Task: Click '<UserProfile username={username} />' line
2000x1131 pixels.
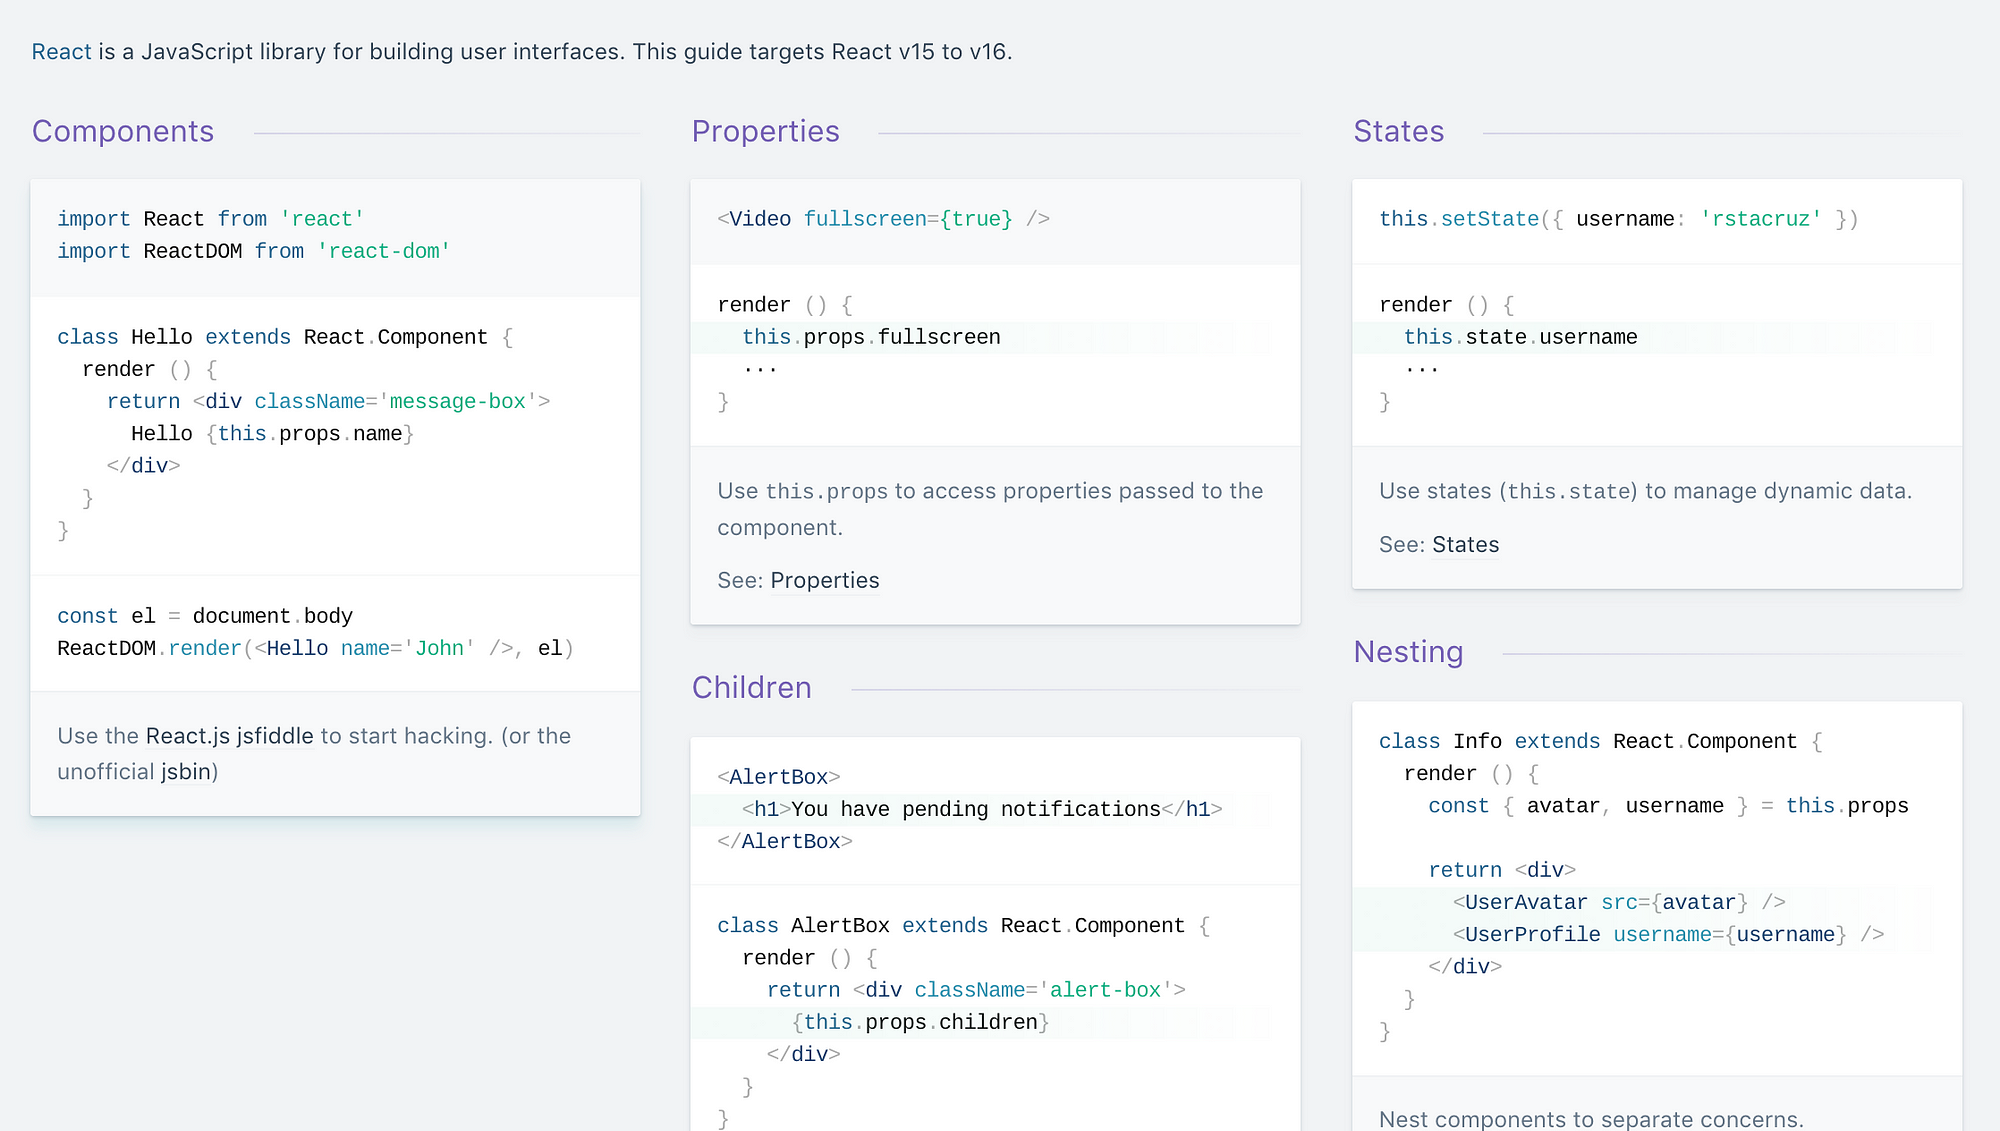Action: [1668, 934]
